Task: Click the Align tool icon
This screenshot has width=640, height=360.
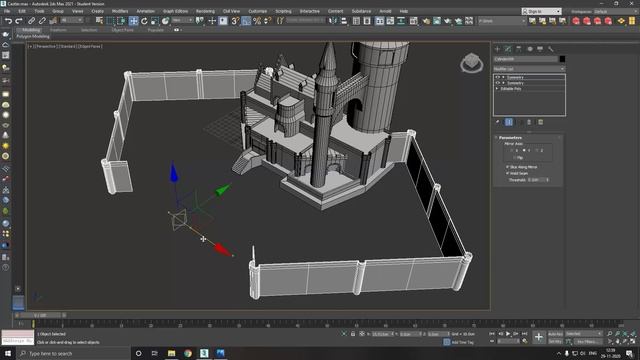Action: pyautogui.click(x=343, y=21)
